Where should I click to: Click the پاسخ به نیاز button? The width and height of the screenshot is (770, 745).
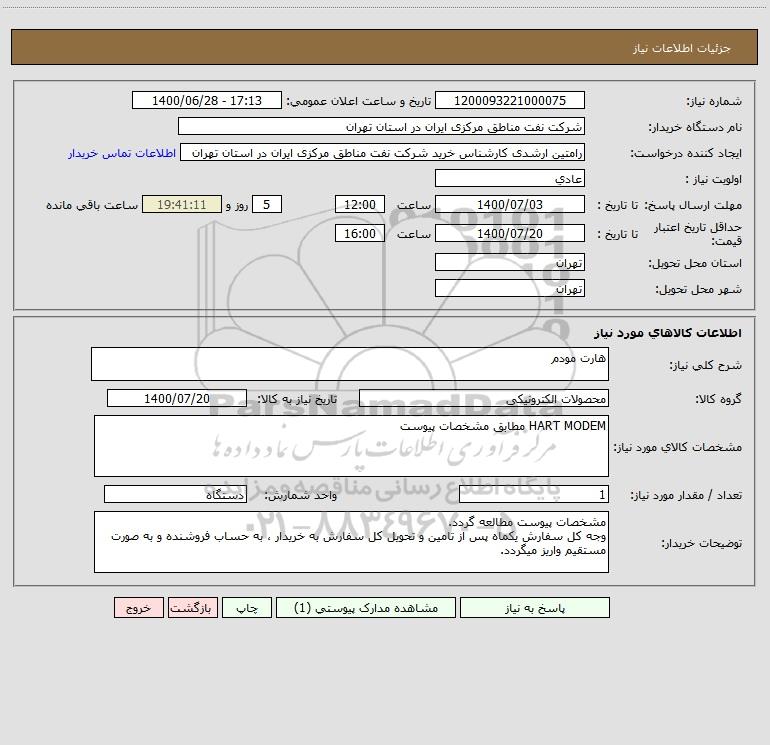tap(534, 607)
